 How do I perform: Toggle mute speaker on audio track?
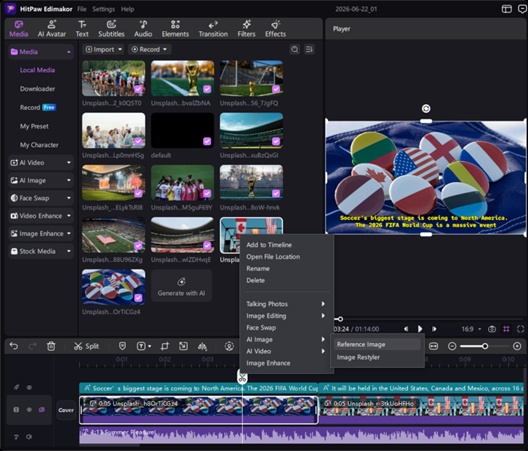click(29, 437)
